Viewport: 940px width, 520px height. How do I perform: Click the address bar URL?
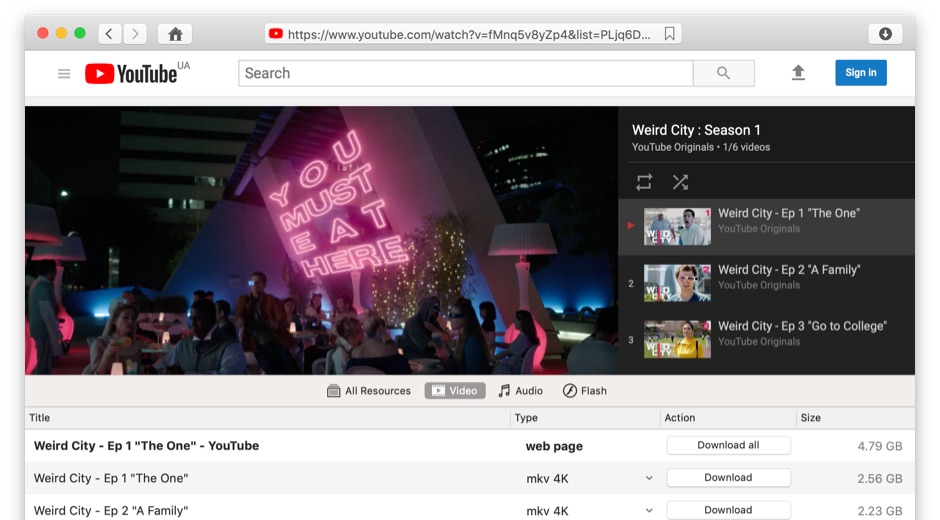[469, 34]
